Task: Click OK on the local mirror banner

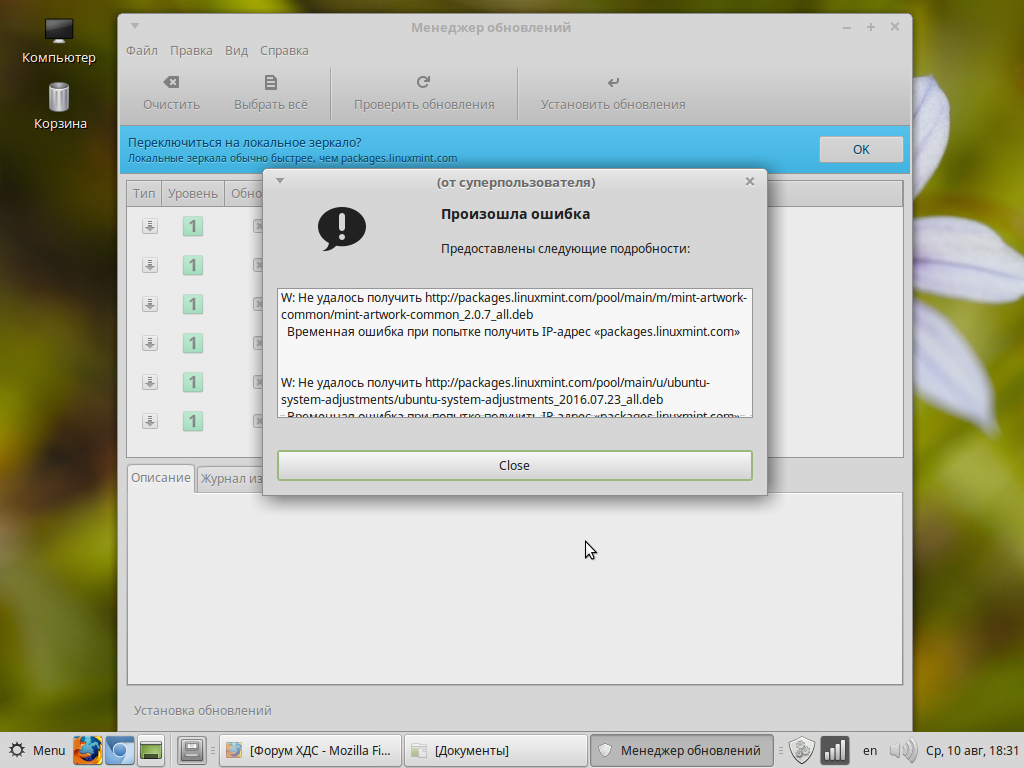Action: (x=860, y=150)
